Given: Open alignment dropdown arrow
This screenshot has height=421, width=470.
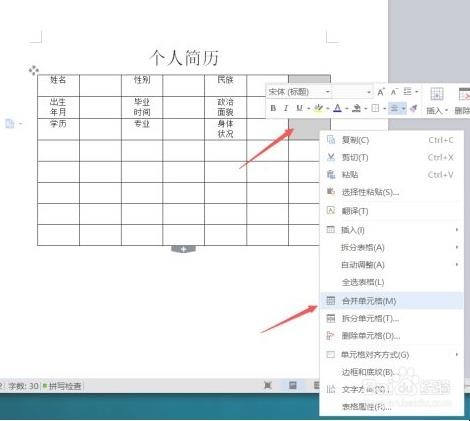Looking at the screenshot, I should coord(403,108).
